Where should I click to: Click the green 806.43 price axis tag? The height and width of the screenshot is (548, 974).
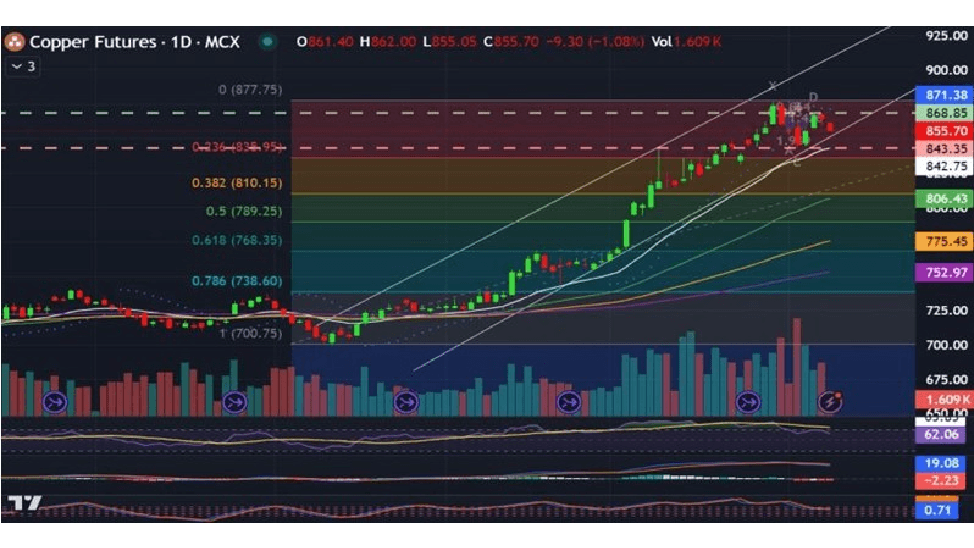[x=945, y=200]
